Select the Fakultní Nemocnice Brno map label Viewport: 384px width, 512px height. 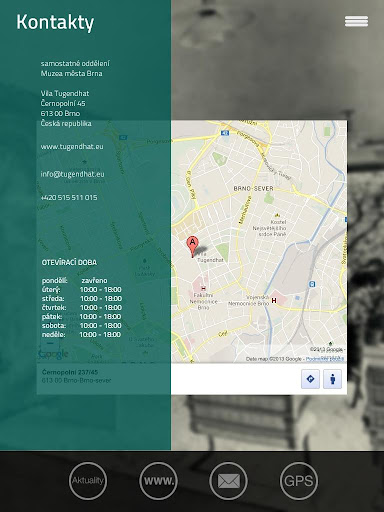tap(203, 301)
